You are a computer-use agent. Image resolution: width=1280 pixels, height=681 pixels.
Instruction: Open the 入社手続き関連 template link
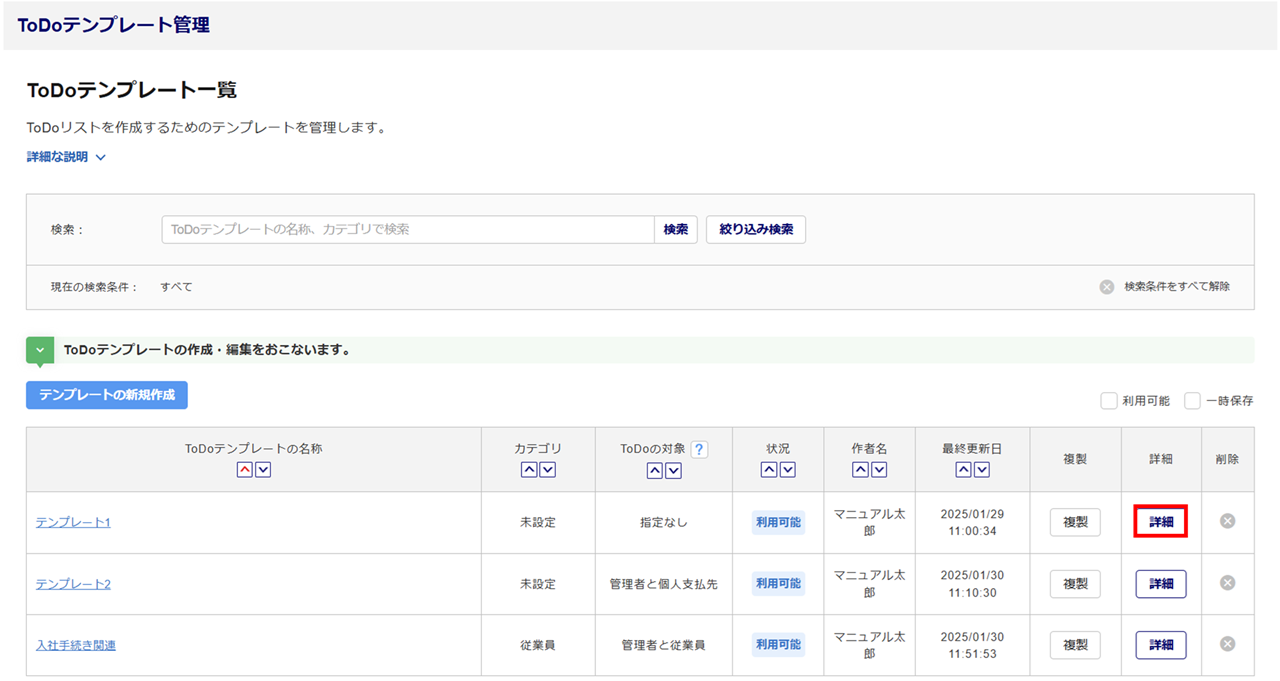(x=76, y=645)
